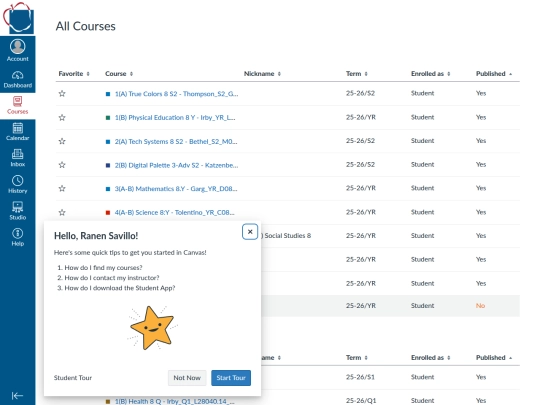540x405 pixels.
Task: Sort the first table by Favorite
Action: click(x=74, y=74)
